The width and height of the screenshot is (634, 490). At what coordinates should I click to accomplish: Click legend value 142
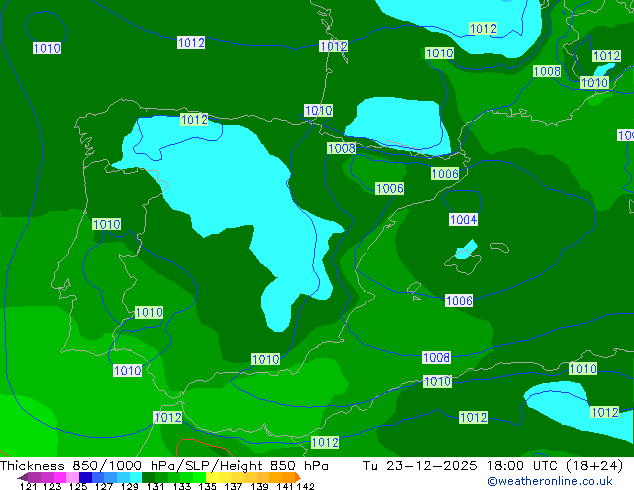[305, 486]
